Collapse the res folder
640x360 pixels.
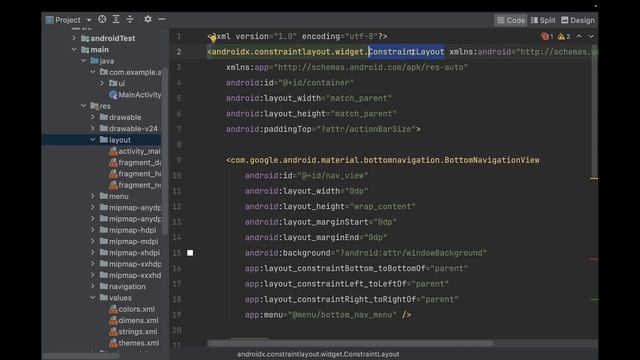pos(83,106)
